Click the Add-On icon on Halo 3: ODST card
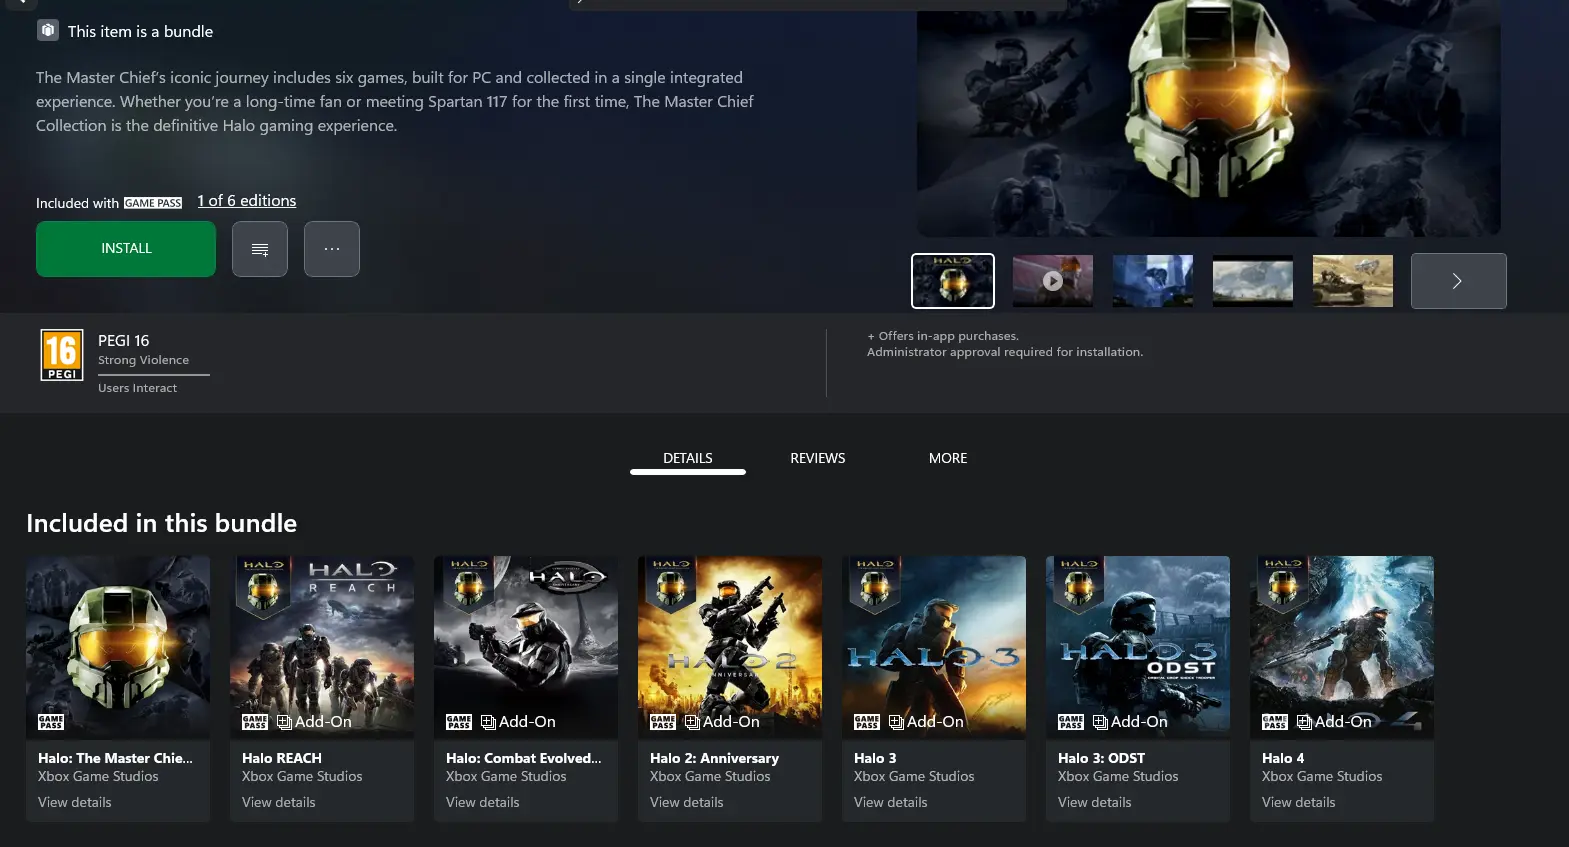 point(1100,722)
